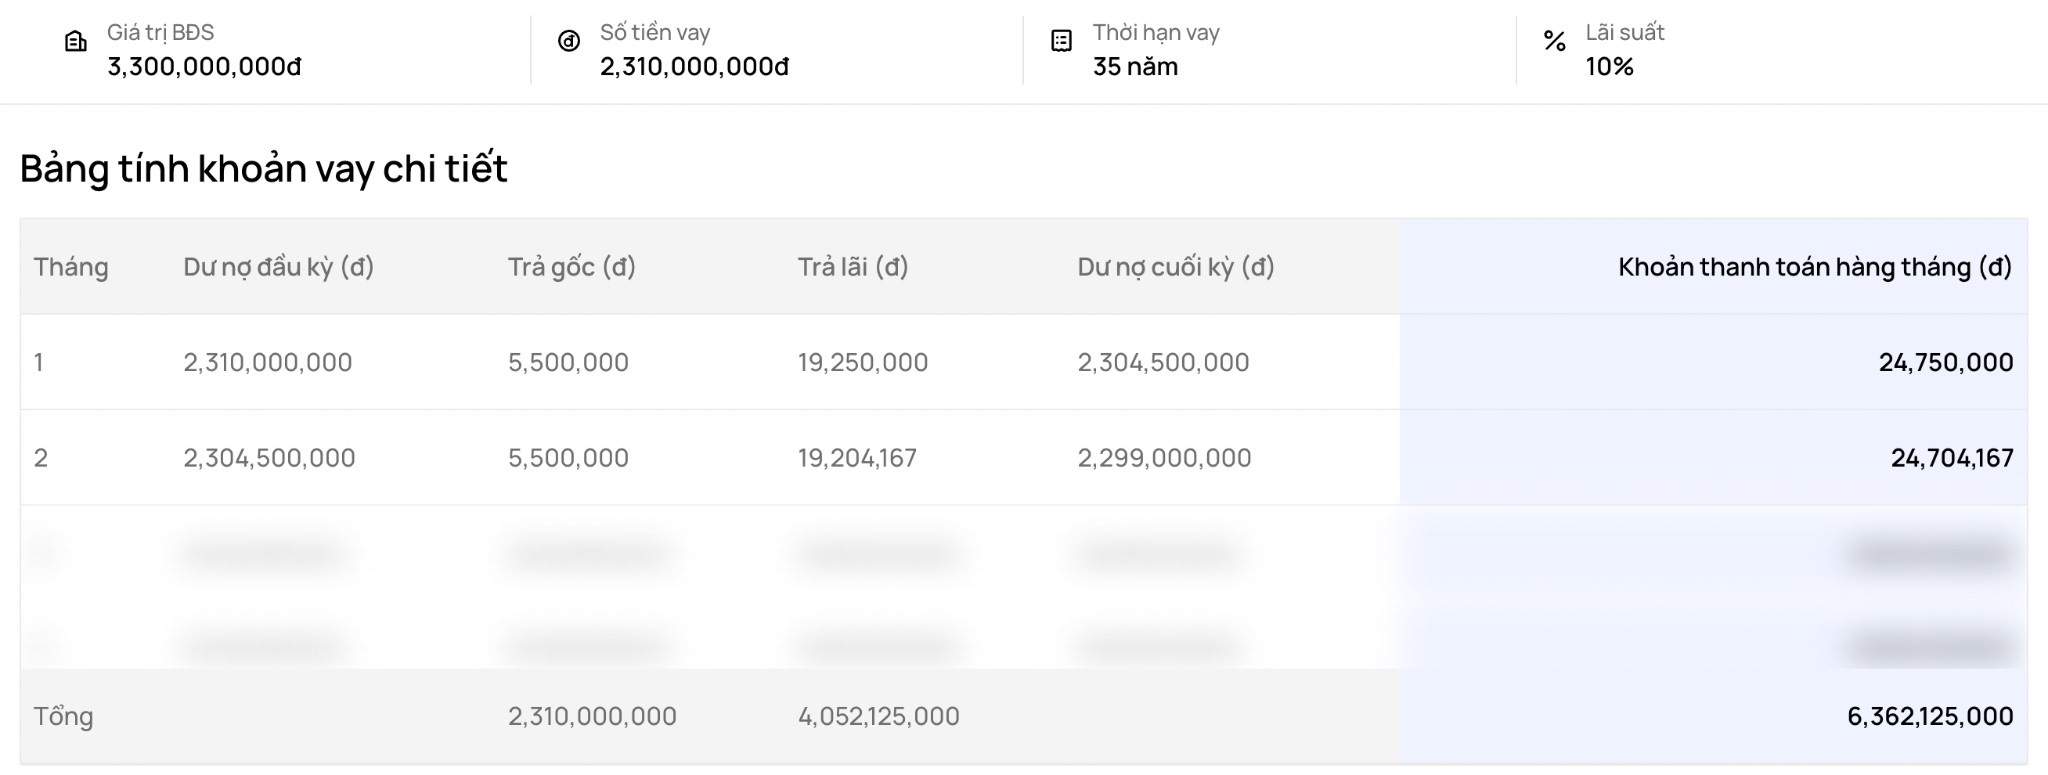Select month 2 row number cell
This screenshot has height=775, width=2048.
(x=41, y=458)
